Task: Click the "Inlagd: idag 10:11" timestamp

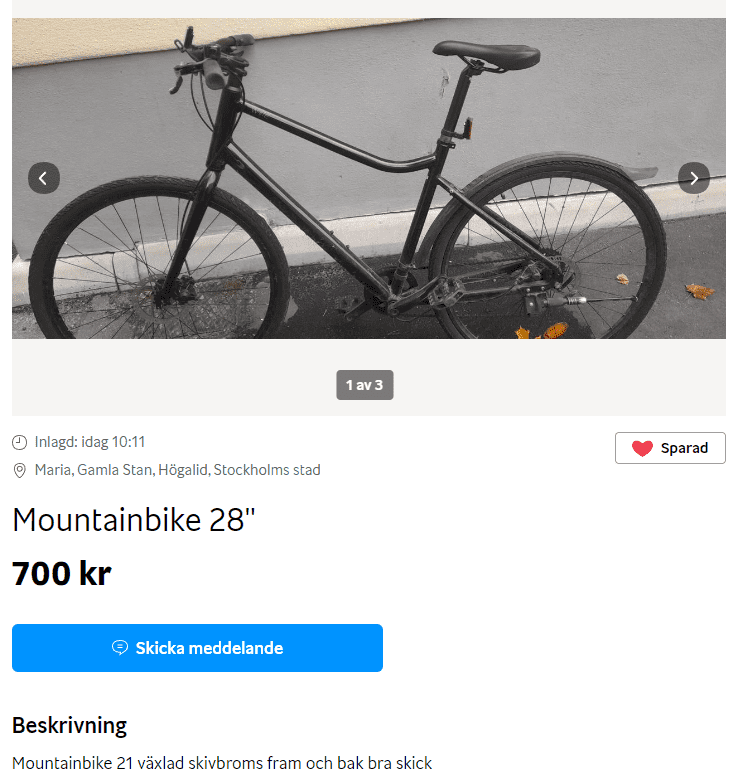Action: [90, 442]
